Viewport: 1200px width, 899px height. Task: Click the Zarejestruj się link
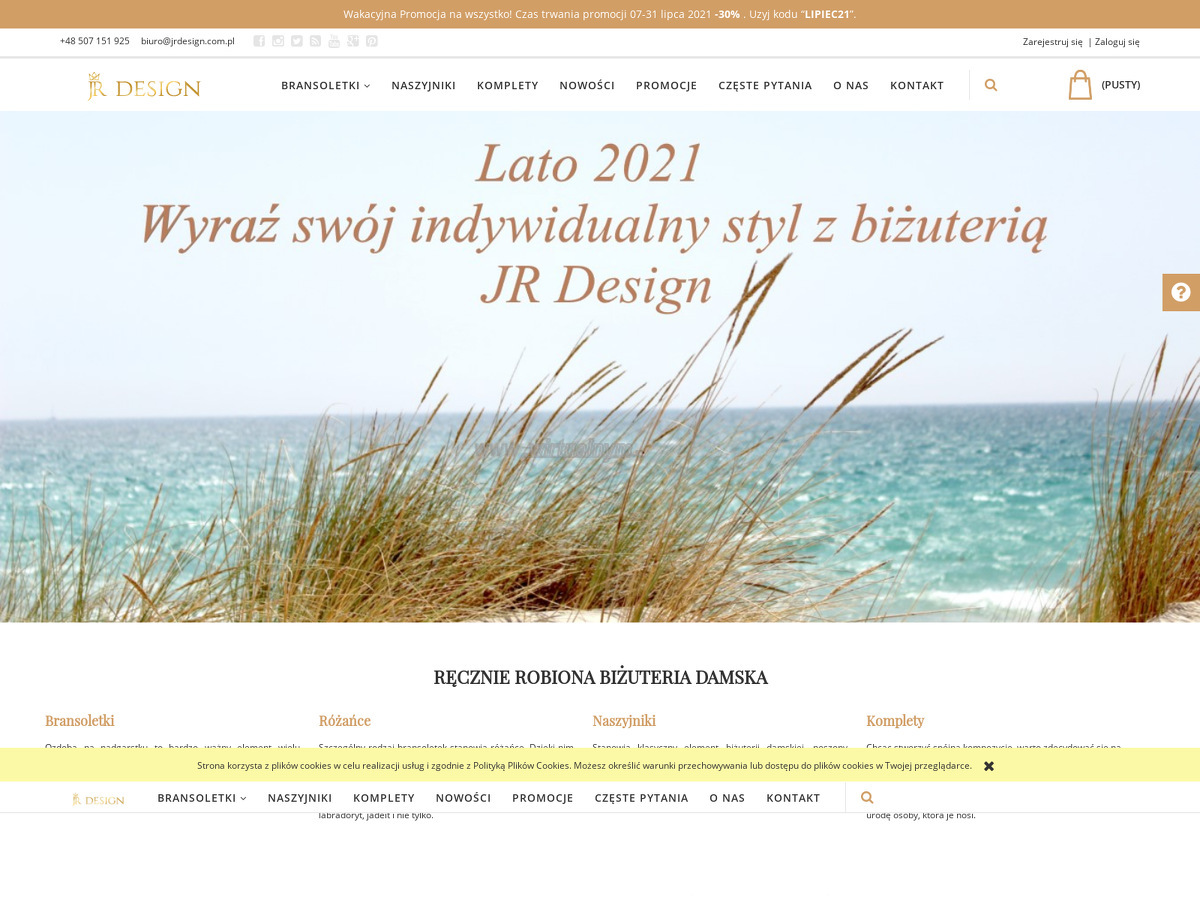tap(1052, 42)
